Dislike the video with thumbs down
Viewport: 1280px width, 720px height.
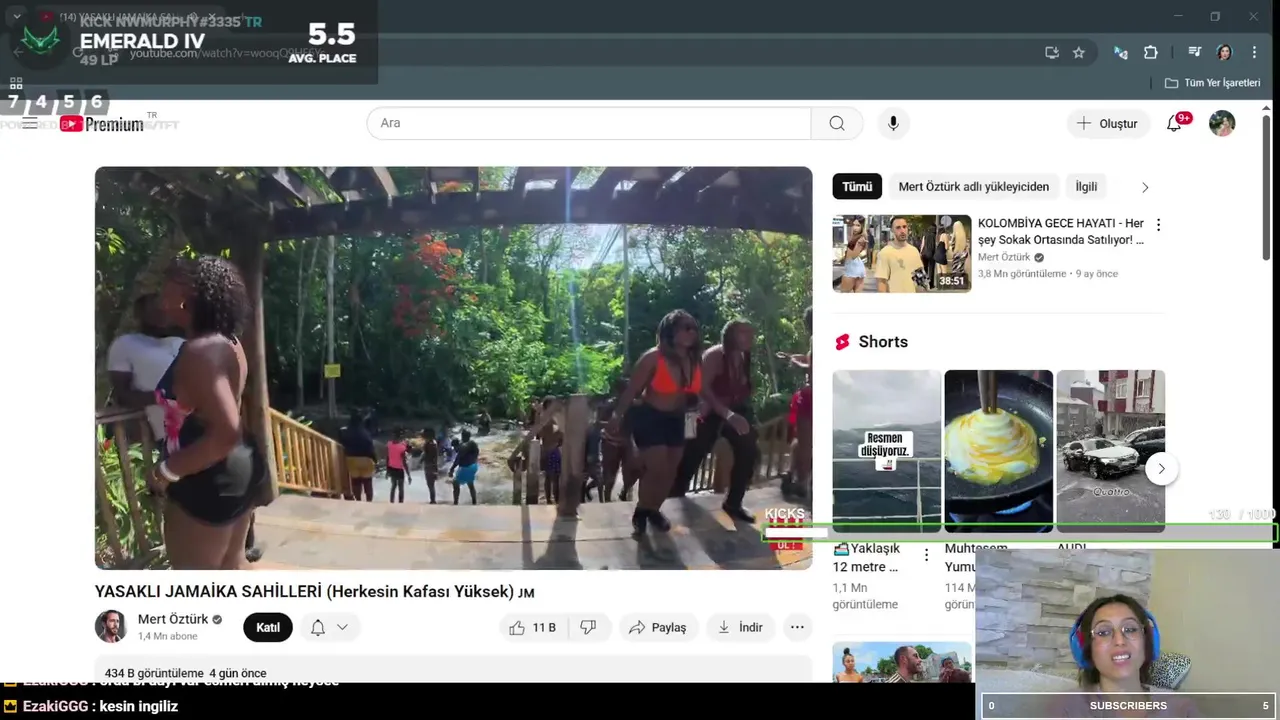[x=588, y=627]
